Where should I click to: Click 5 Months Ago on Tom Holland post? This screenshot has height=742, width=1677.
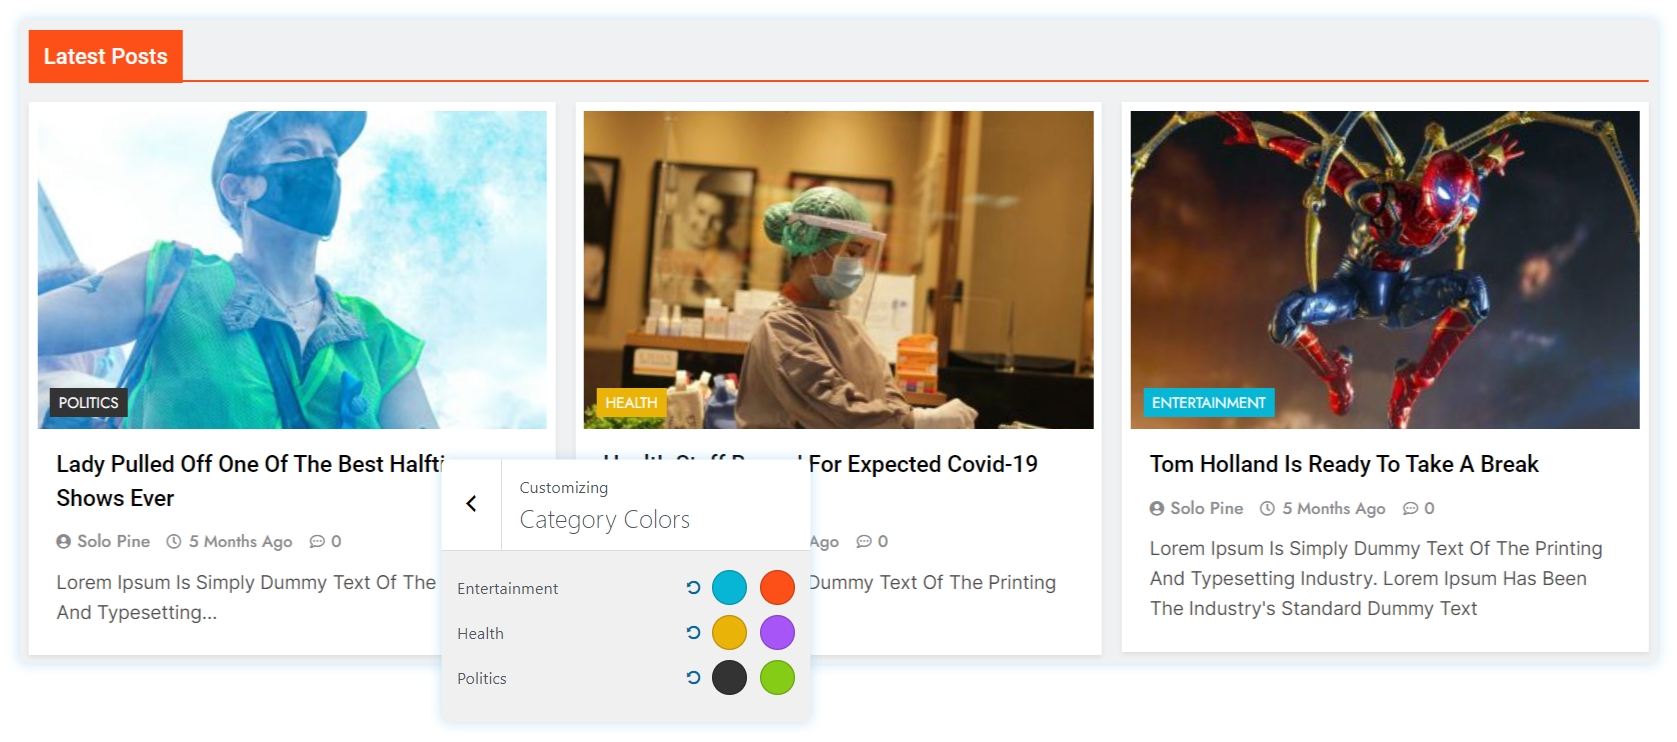tap(1334, 508)
